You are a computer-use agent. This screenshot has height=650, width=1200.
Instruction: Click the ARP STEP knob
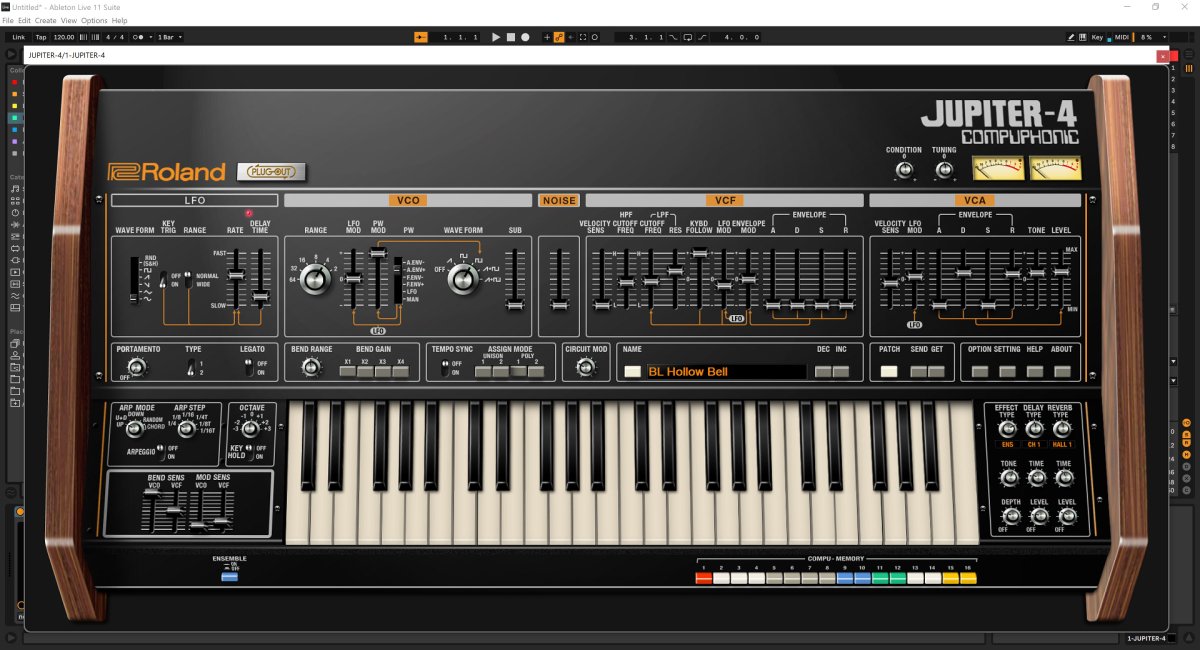(188, 429)
